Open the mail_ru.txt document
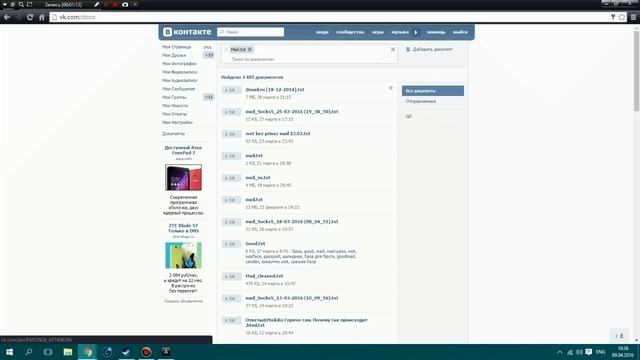The height and width of the screenshot is (360, 640). click(258, 178)
